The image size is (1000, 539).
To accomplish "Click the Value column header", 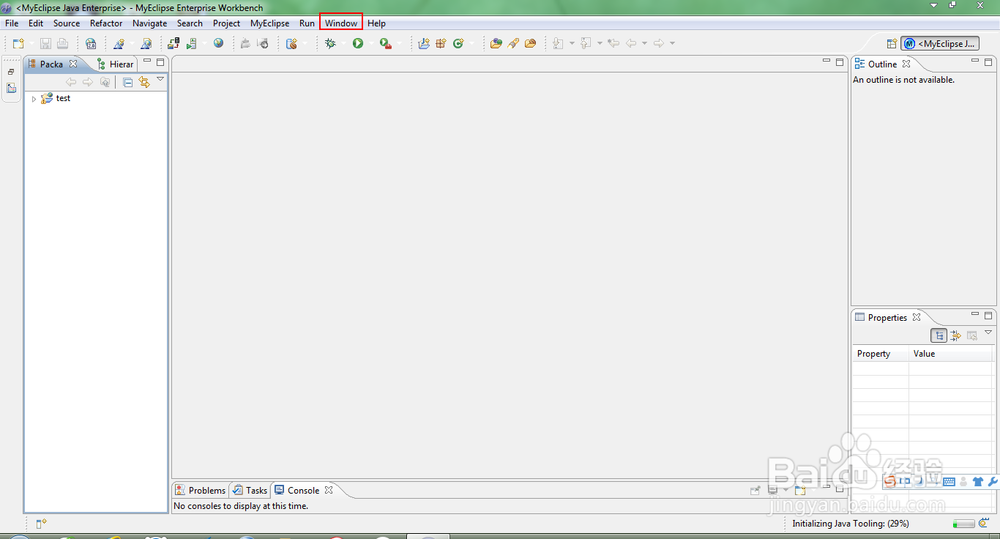I will [950, 353].
